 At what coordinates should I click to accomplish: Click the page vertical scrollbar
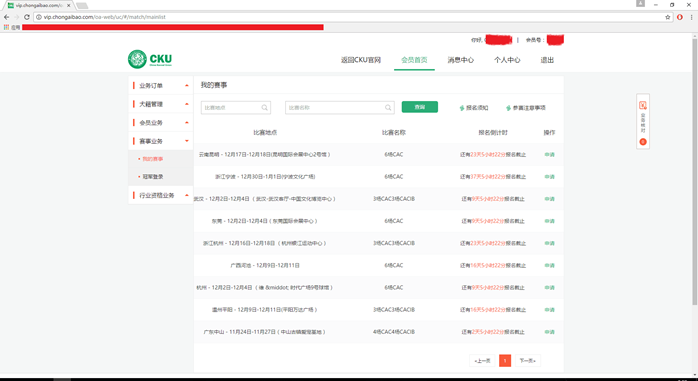click(694, 171)
